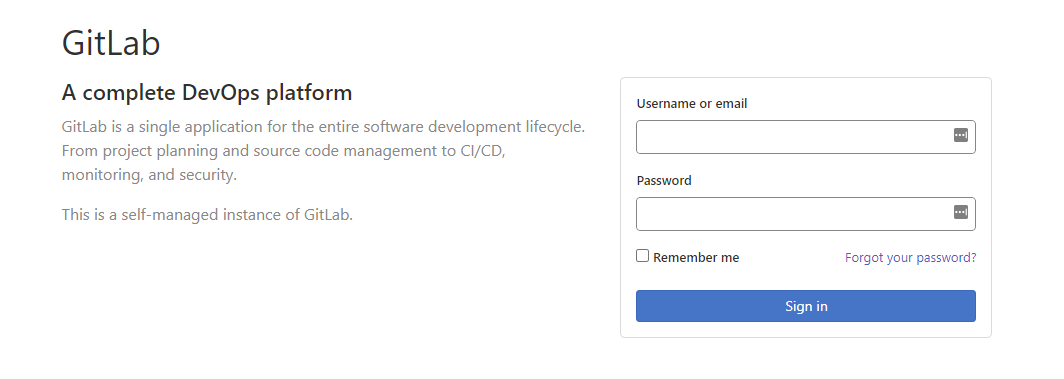This screenshot has width=1064, height=379.
Task: Focus the Password input field
Action: tap(806, 214)
